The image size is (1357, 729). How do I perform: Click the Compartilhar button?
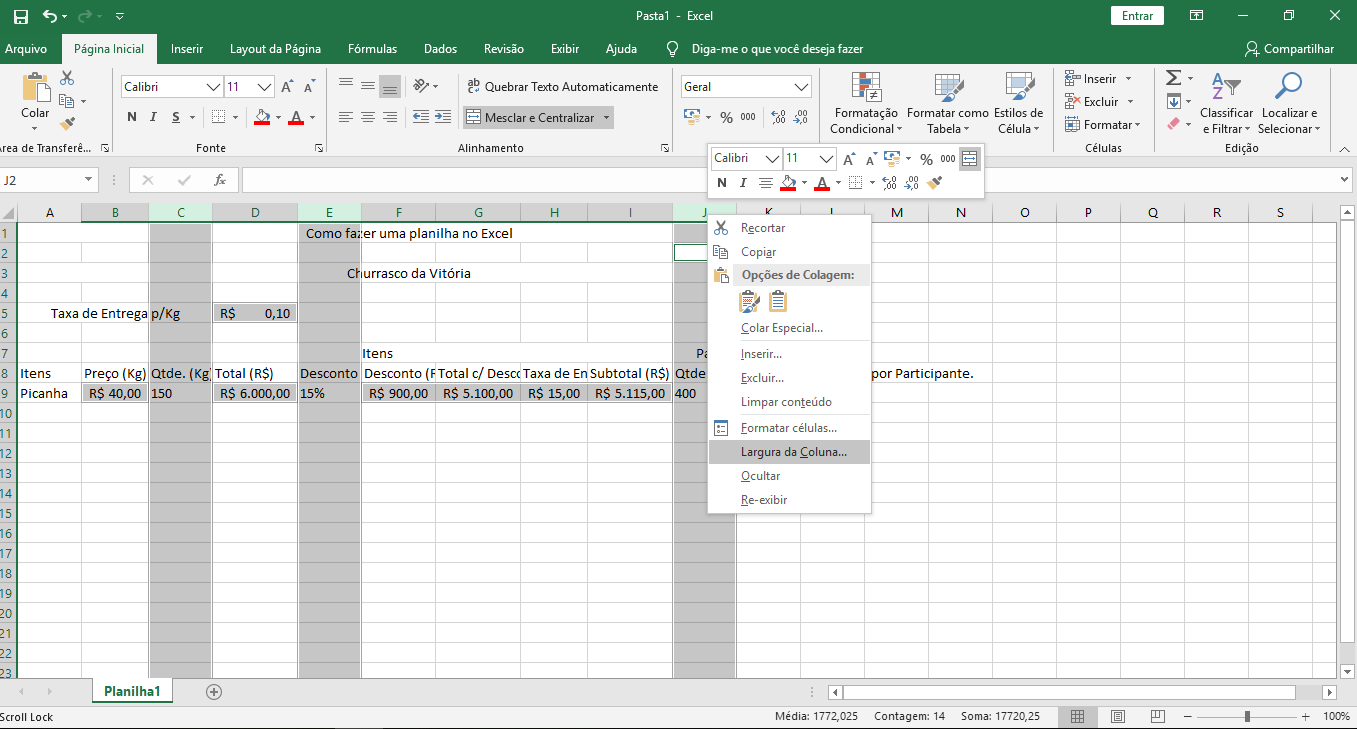click(x=1289, y=49)
